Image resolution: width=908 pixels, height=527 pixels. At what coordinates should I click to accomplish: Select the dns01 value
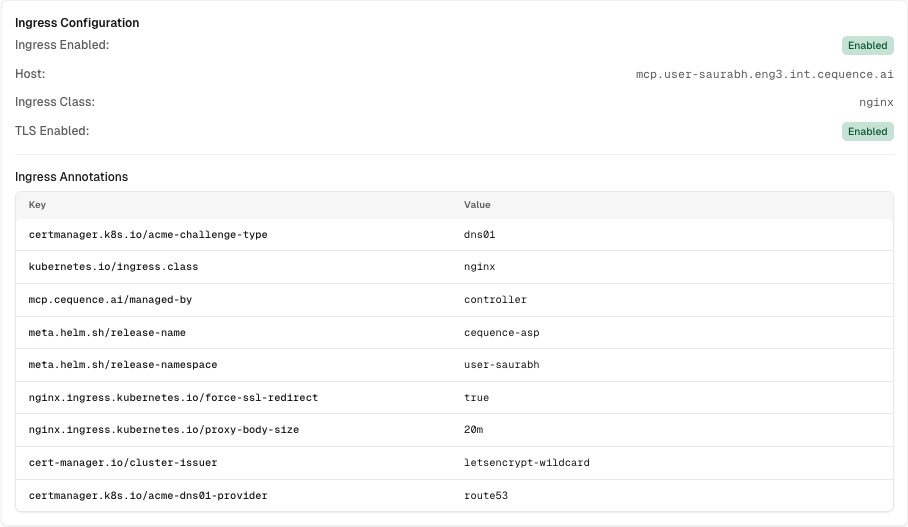click(x=479, y=235)
